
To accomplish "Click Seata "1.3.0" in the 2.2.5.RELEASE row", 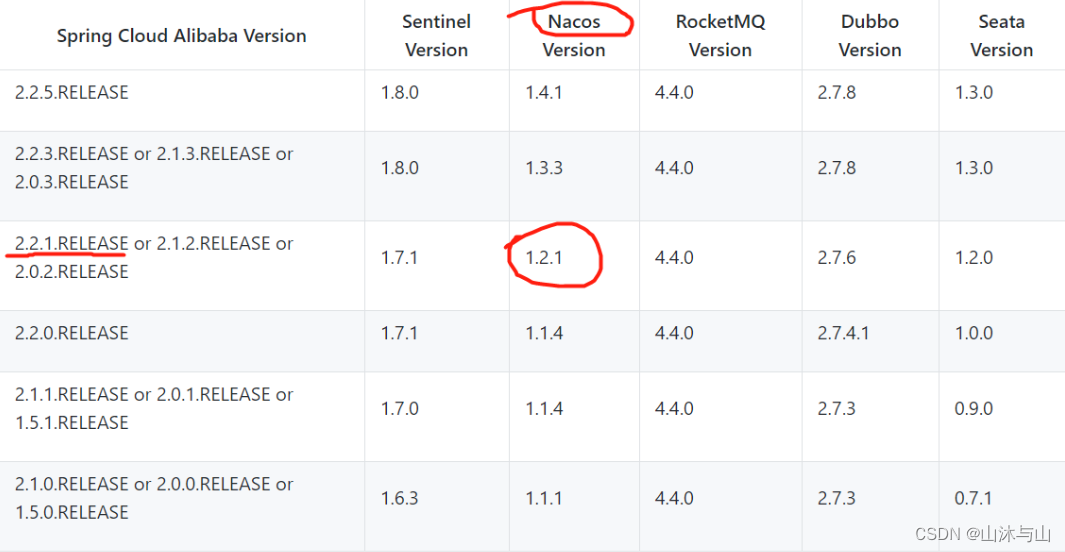I will tap(973, 92).
